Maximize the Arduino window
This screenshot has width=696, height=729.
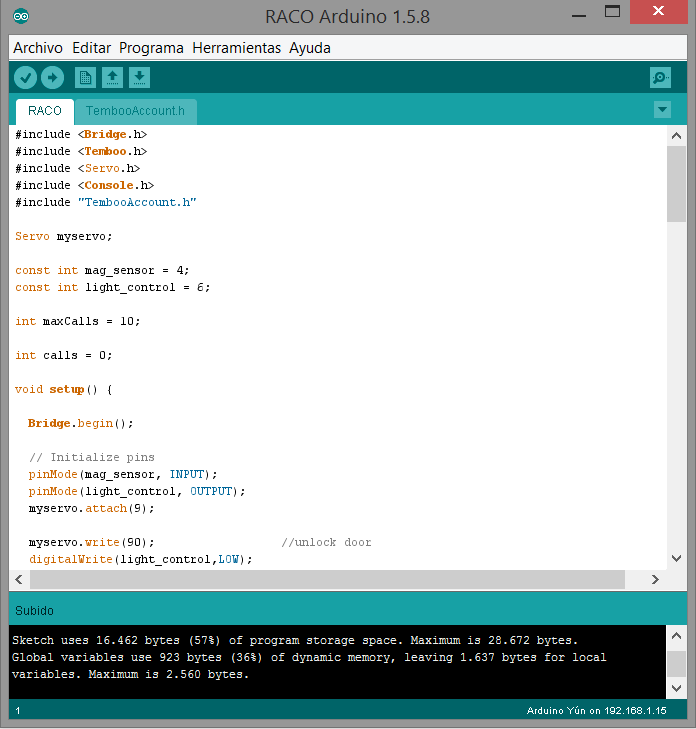coord(612,11)
